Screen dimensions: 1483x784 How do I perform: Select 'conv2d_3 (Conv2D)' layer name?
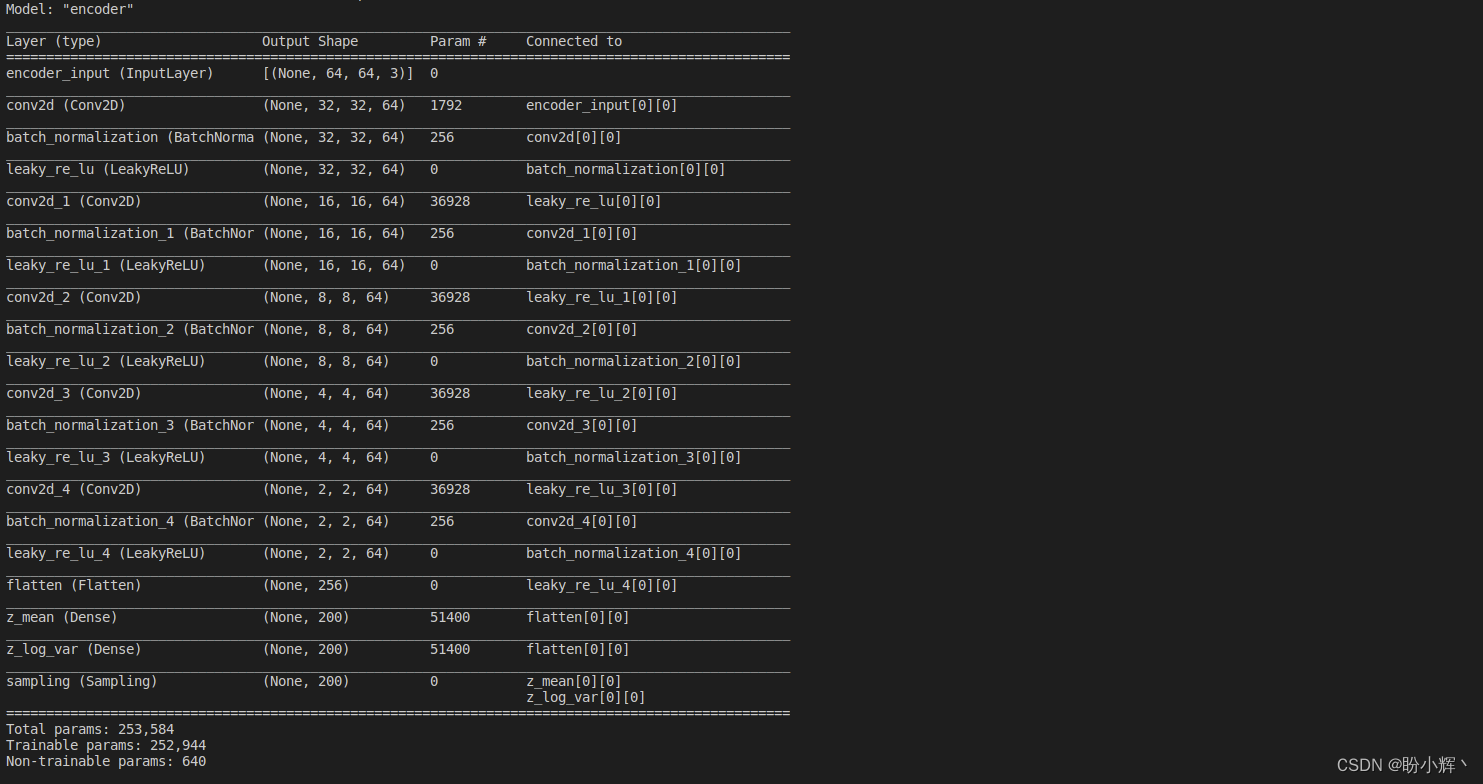pyautogui.click(x=74, y=393)
